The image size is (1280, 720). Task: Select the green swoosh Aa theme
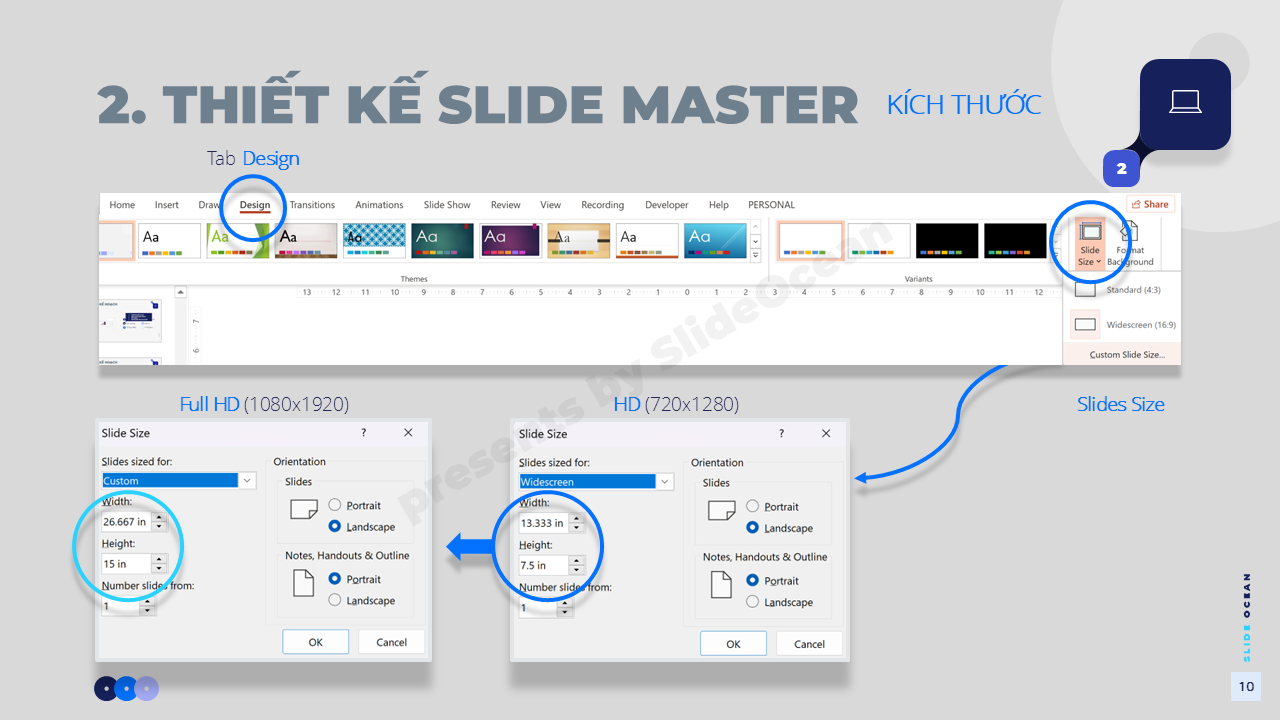[238, 241]
